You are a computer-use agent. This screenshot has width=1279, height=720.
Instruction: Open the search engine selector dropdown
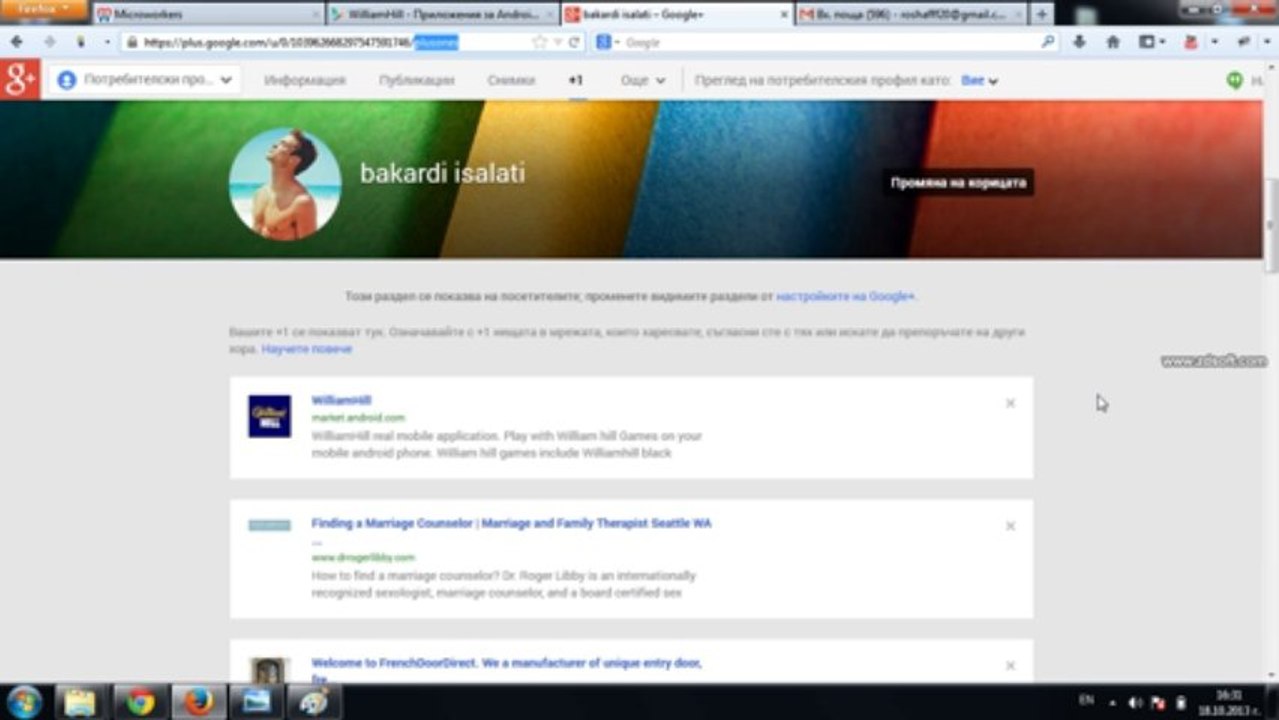(608, 42)
